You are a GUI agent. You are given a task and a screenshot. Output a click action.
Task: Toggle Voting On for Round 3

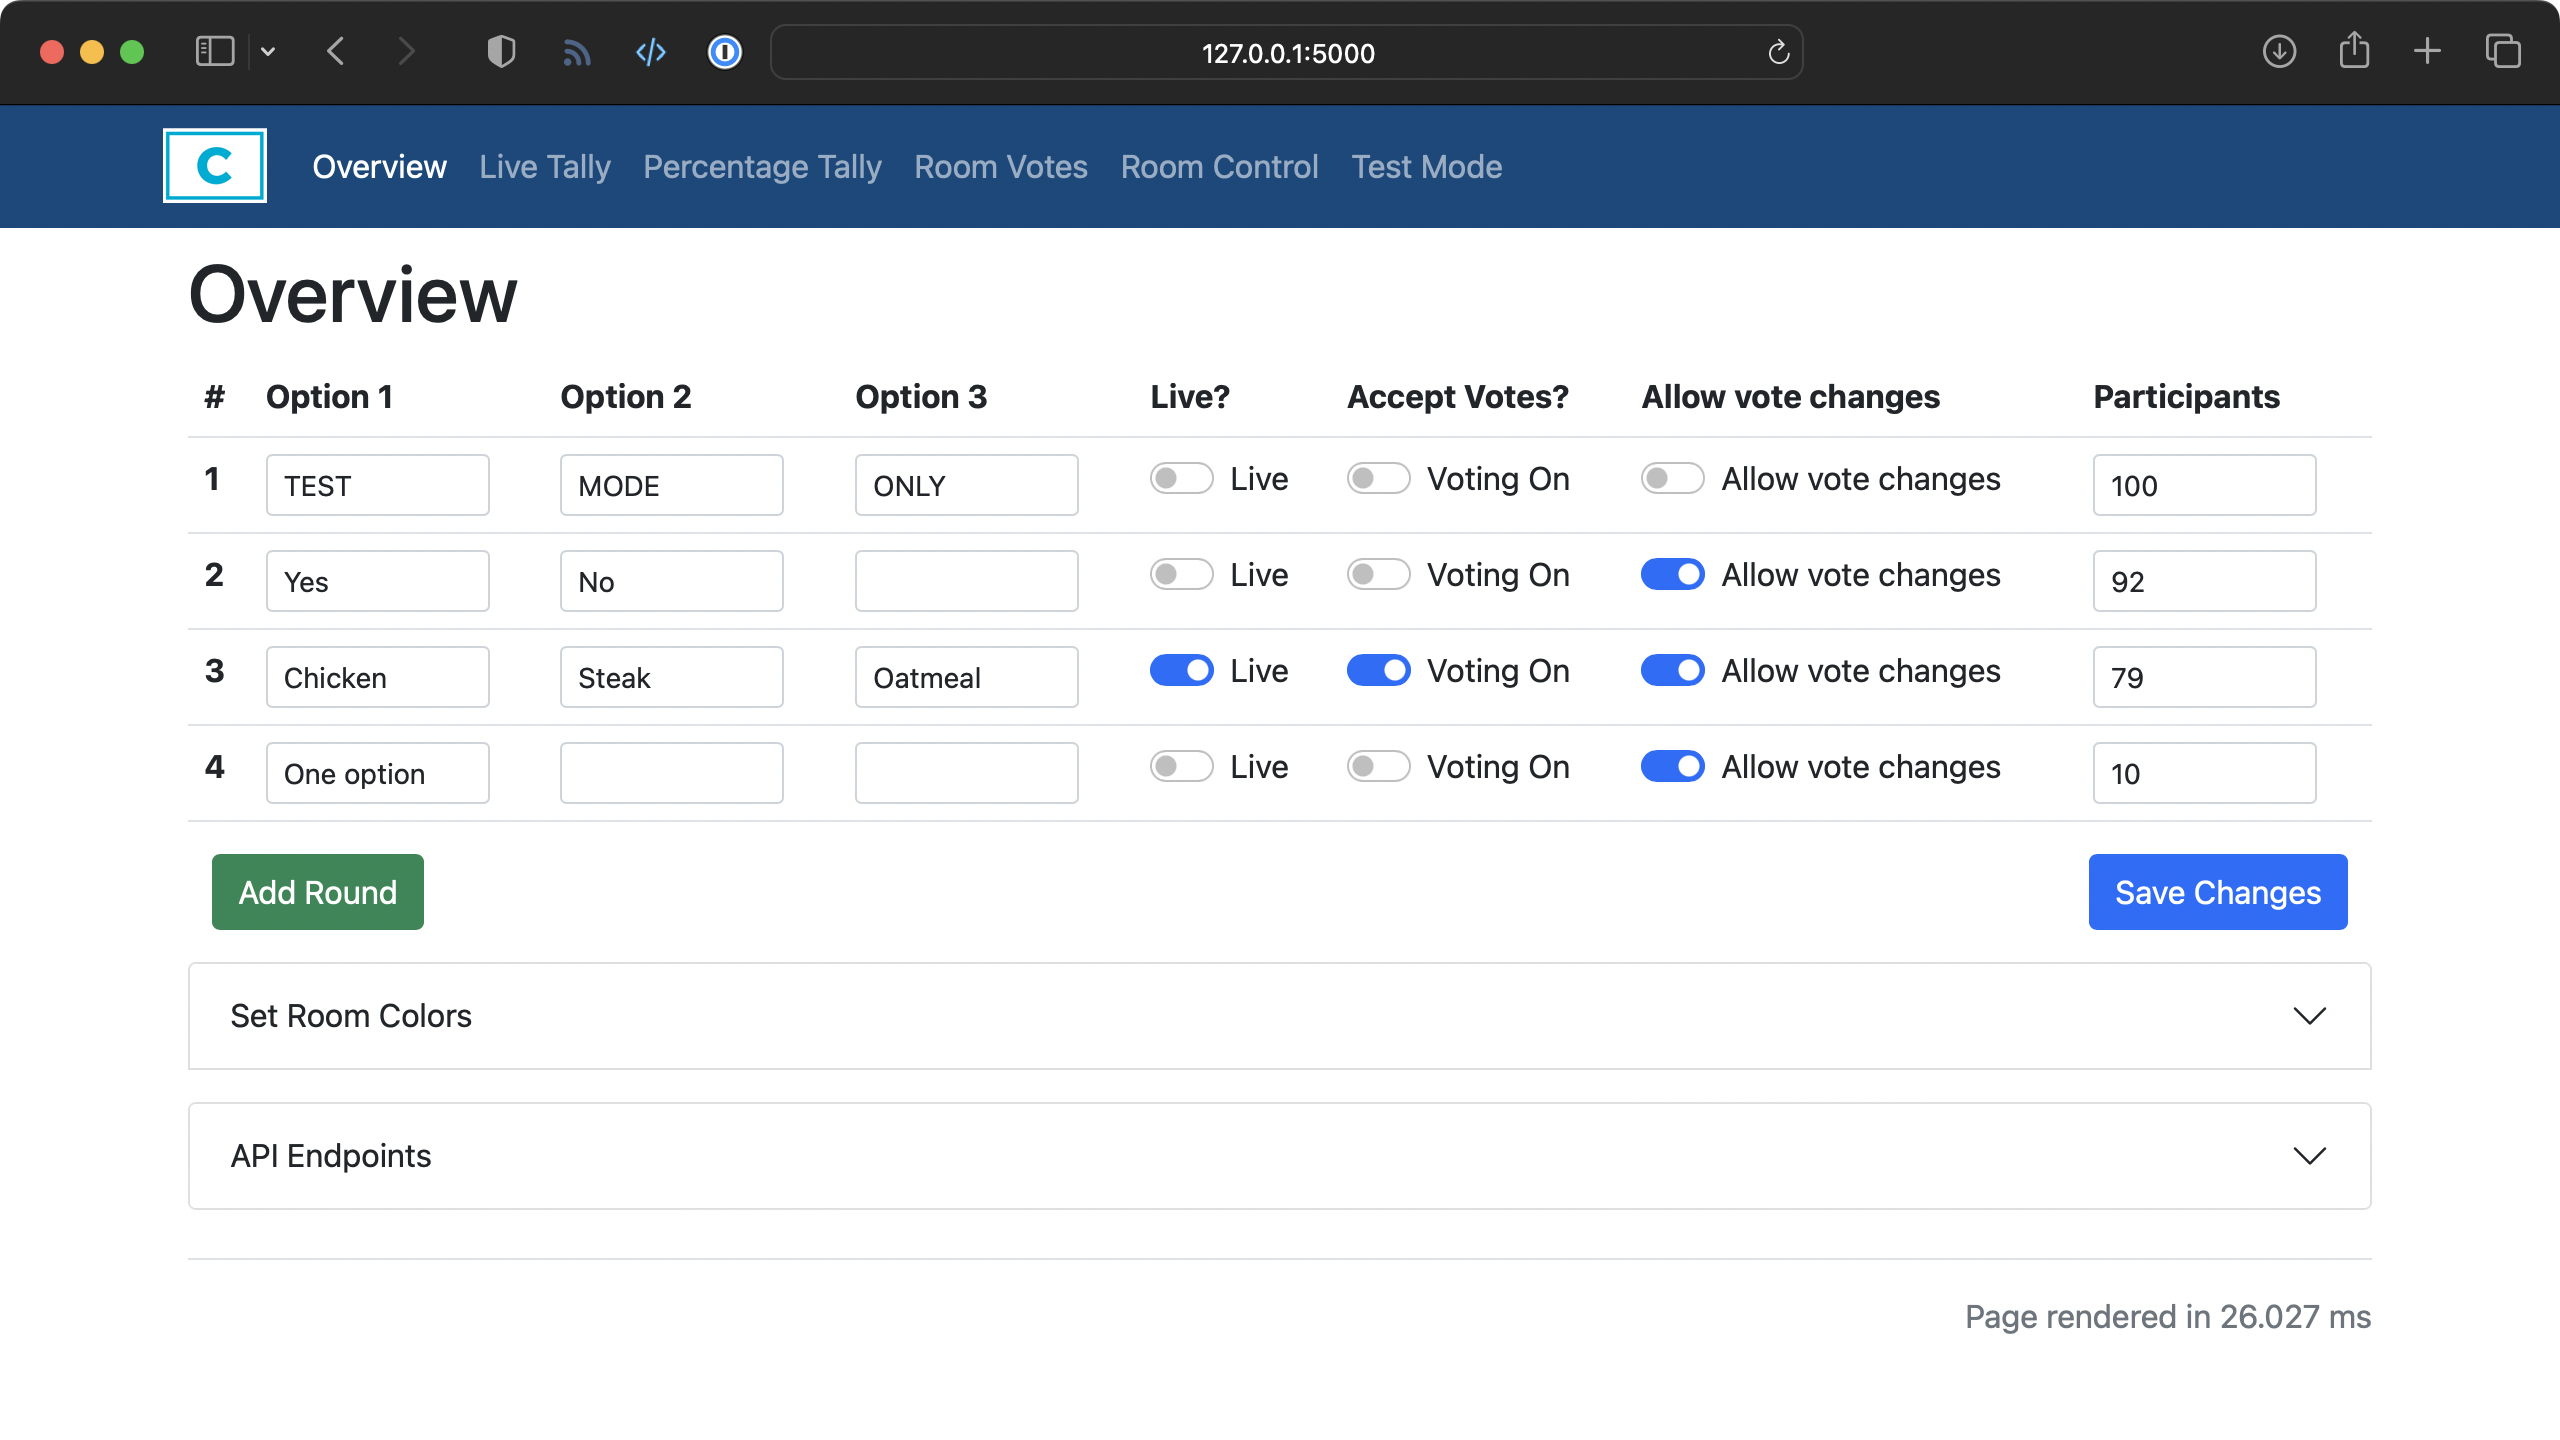pos(1377,670)
